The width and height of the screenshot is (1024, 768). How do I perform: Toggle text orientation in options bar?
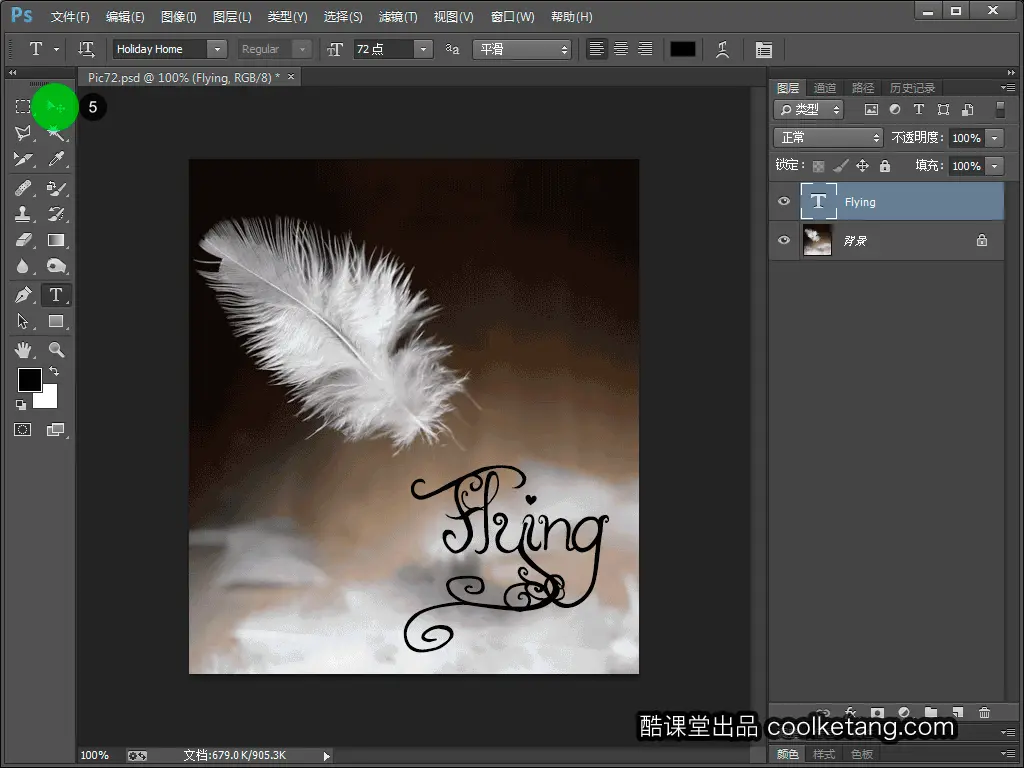(x=86, y=49)
